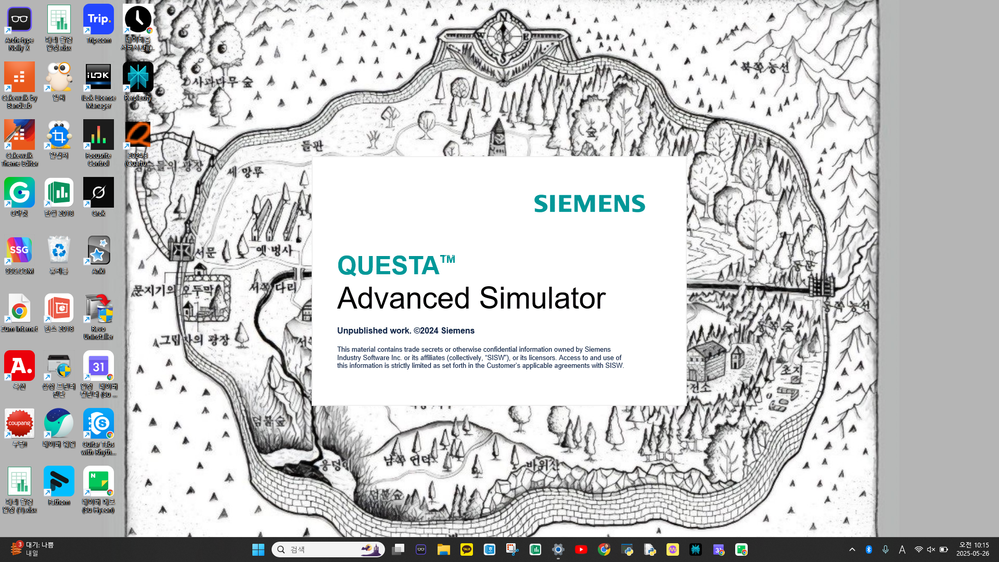Open the battery status tray icon
The height and width of the screenshot is (562, 999).
944,549
